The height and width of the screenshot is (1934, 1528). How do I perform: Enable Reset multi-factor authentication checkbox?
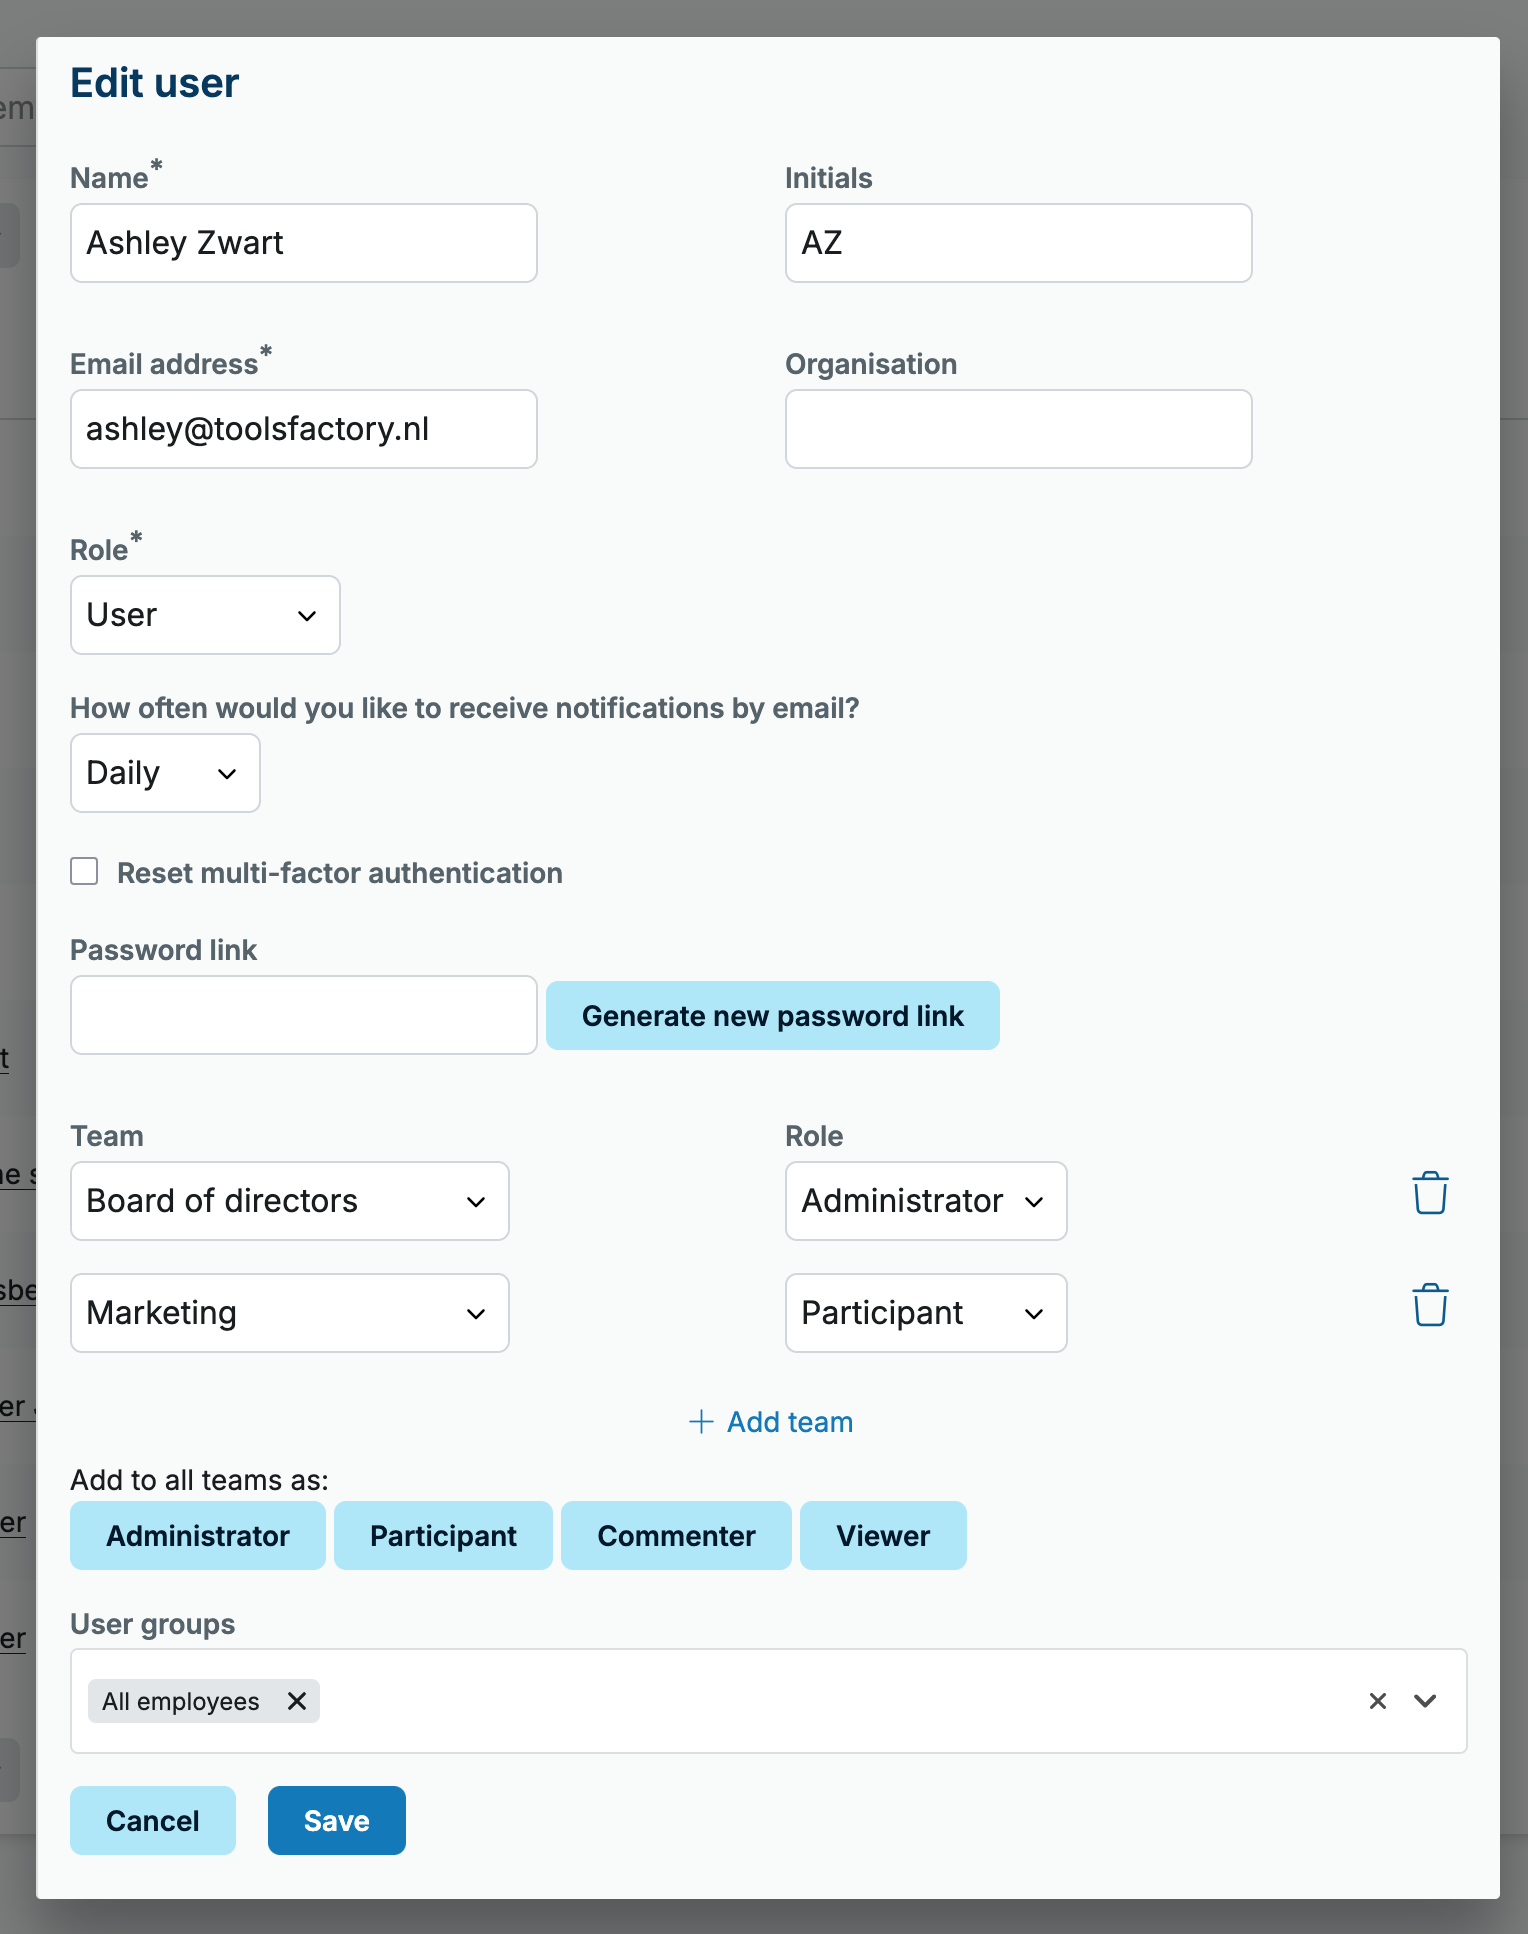pyautogui.click(x=84, y=871)
